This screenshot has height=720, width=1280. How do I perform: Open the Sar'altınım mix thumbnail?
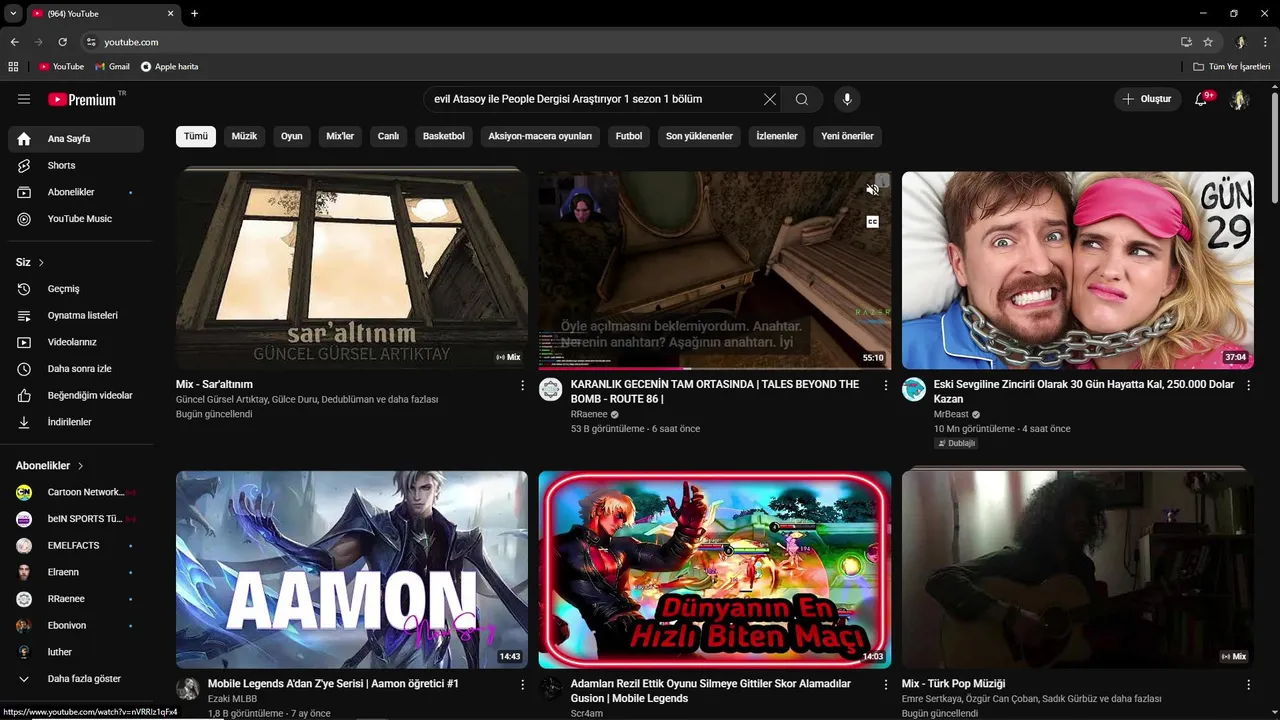(352, 270)
